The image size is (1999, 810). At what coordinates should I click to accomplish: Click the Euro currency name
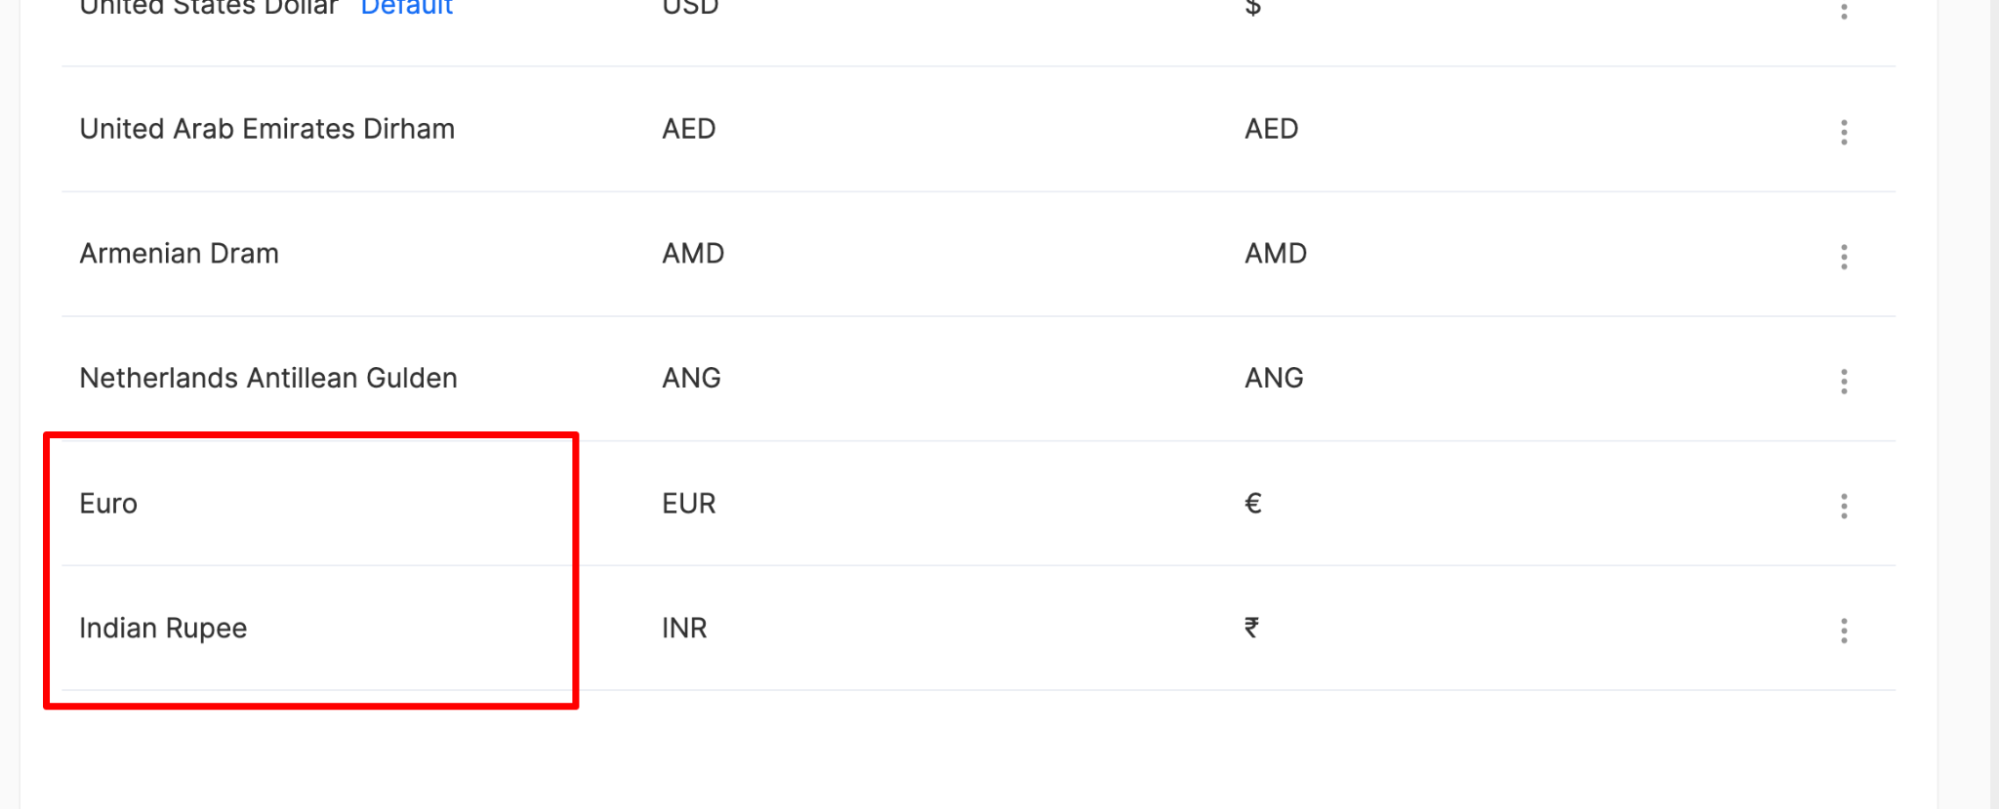click(x=108, y=503)
